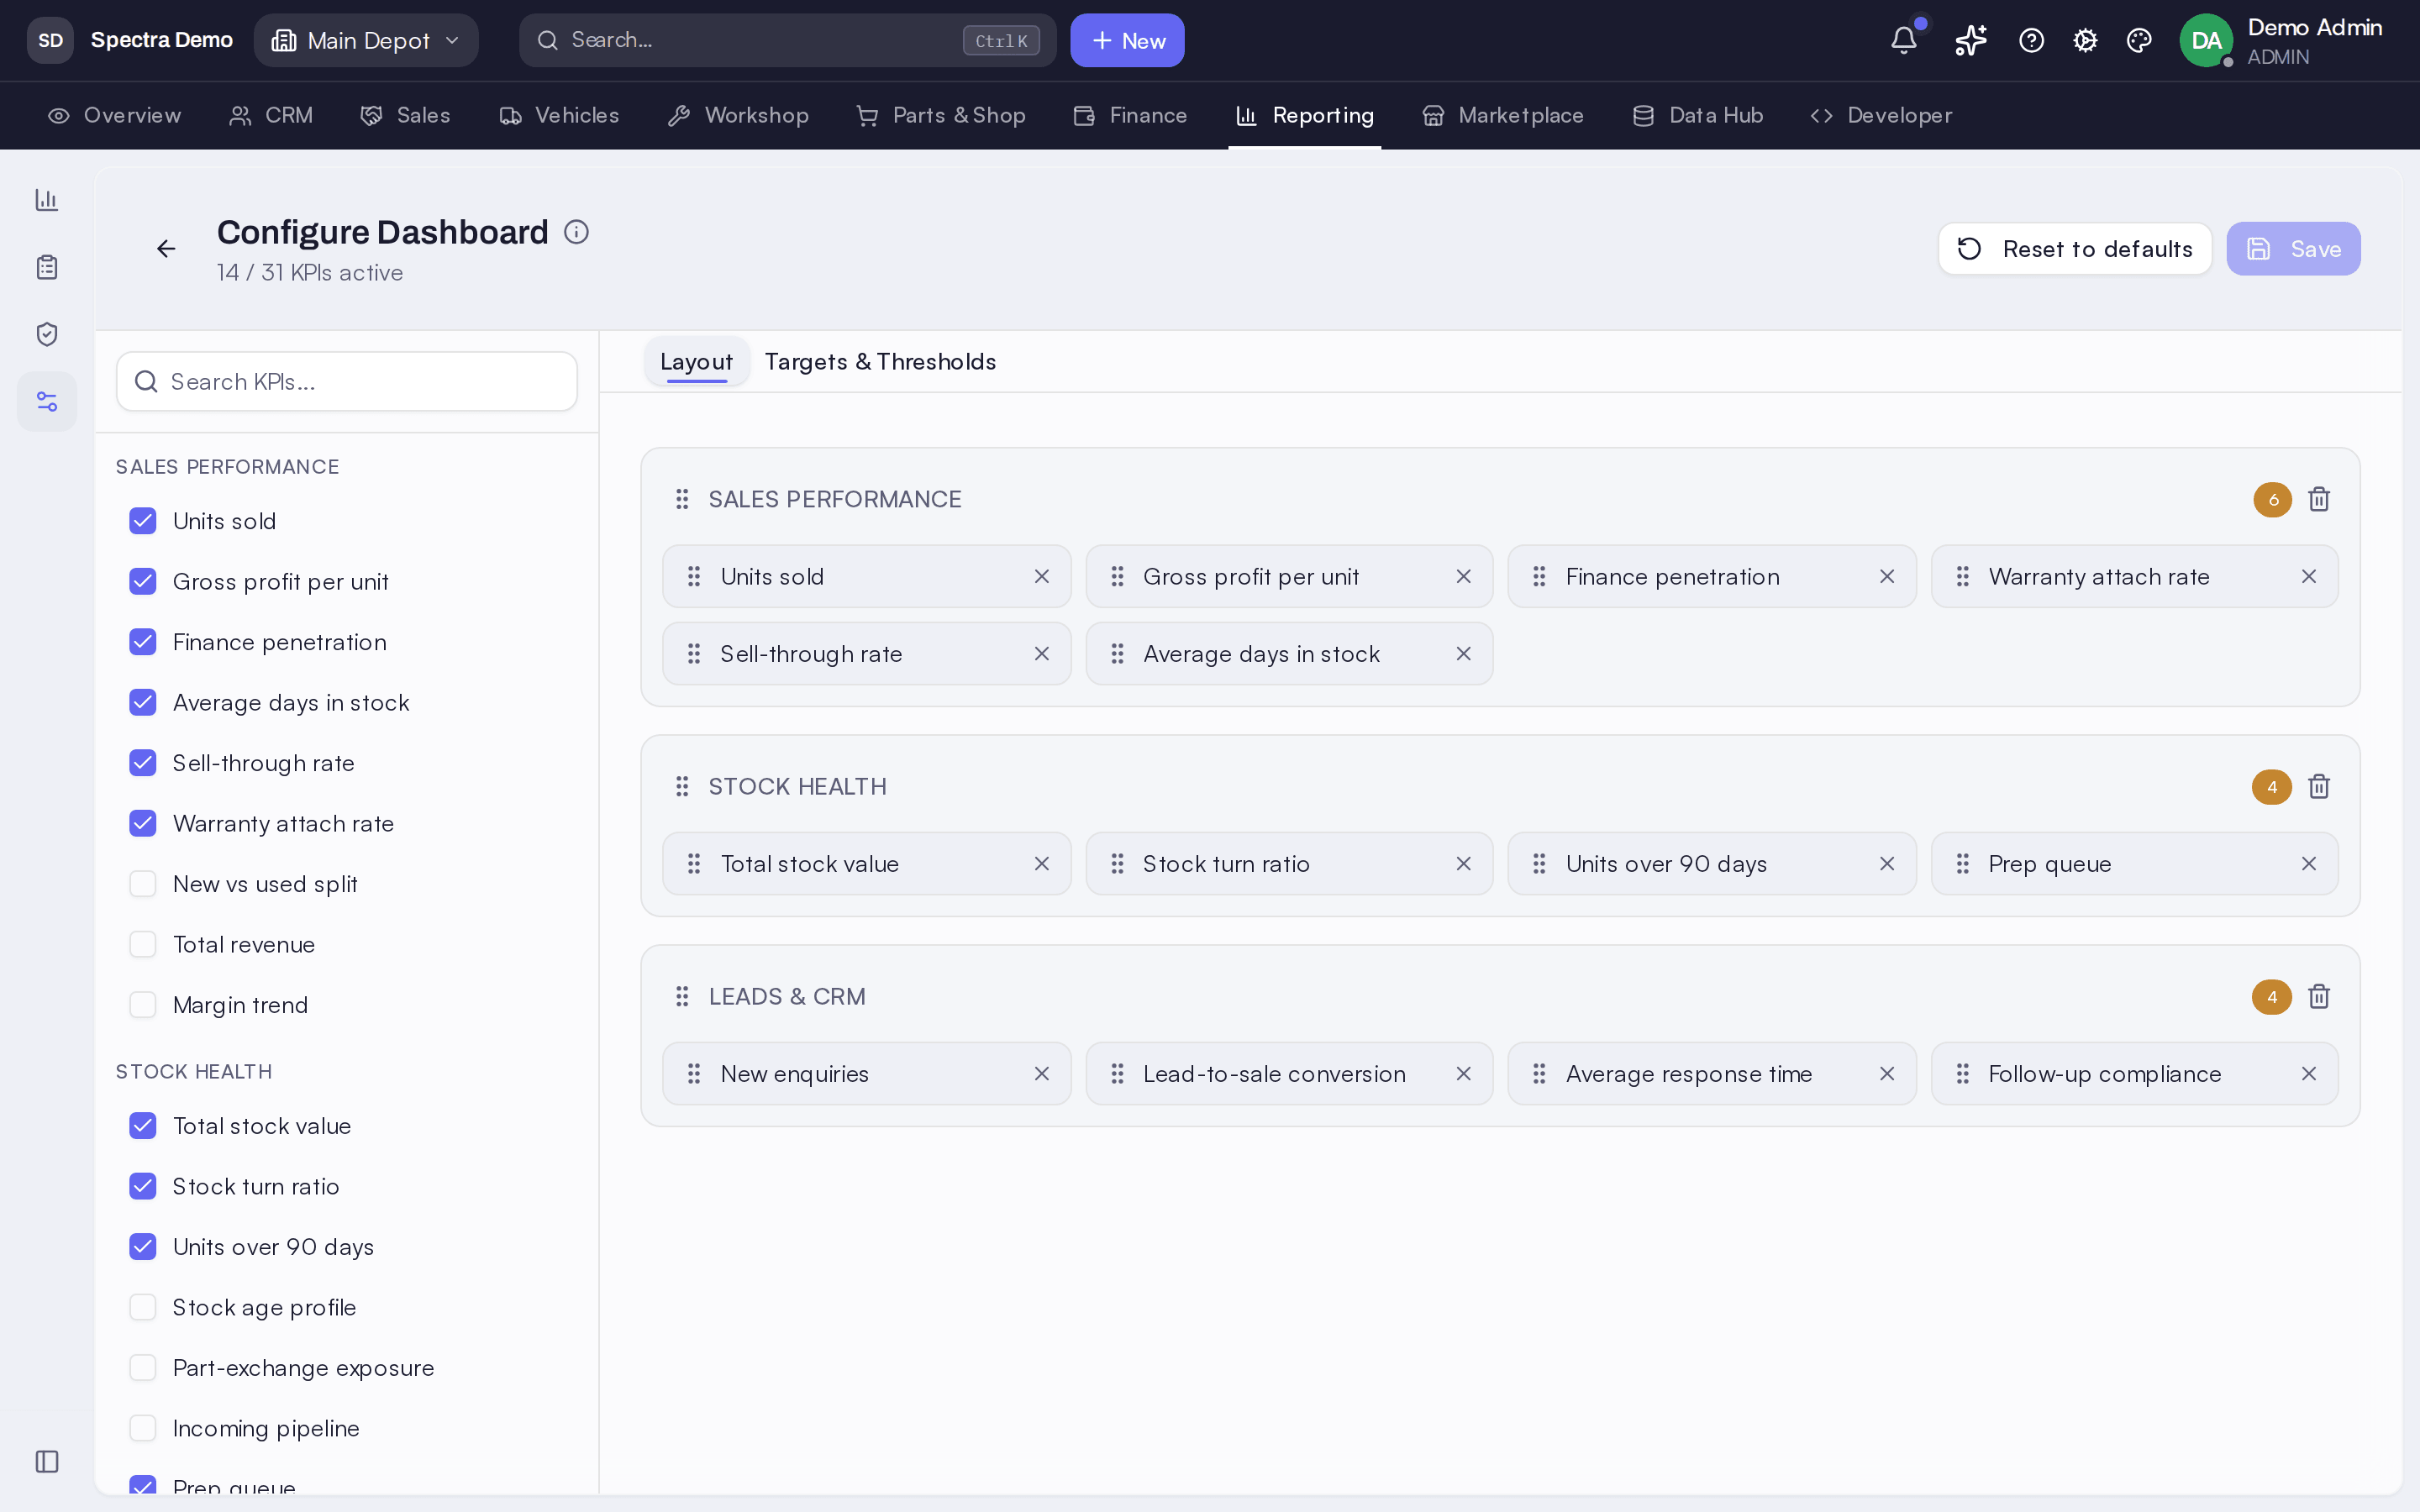Click drag handle on Sell-through rate tile
Screen dimensions: 2420x1512
point(694,654)
